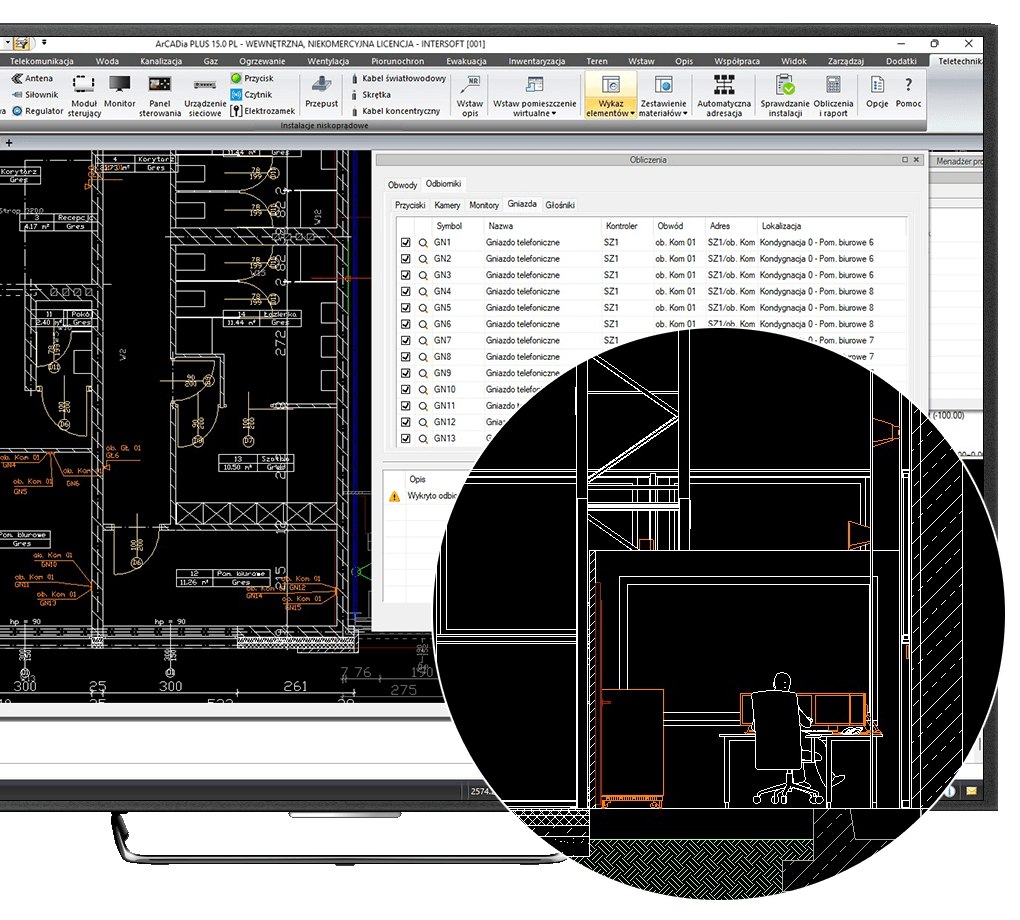The height and width of the screenshot is (920, 1020).
Task: Insert a Przepust element
Action: pos(321,91)
